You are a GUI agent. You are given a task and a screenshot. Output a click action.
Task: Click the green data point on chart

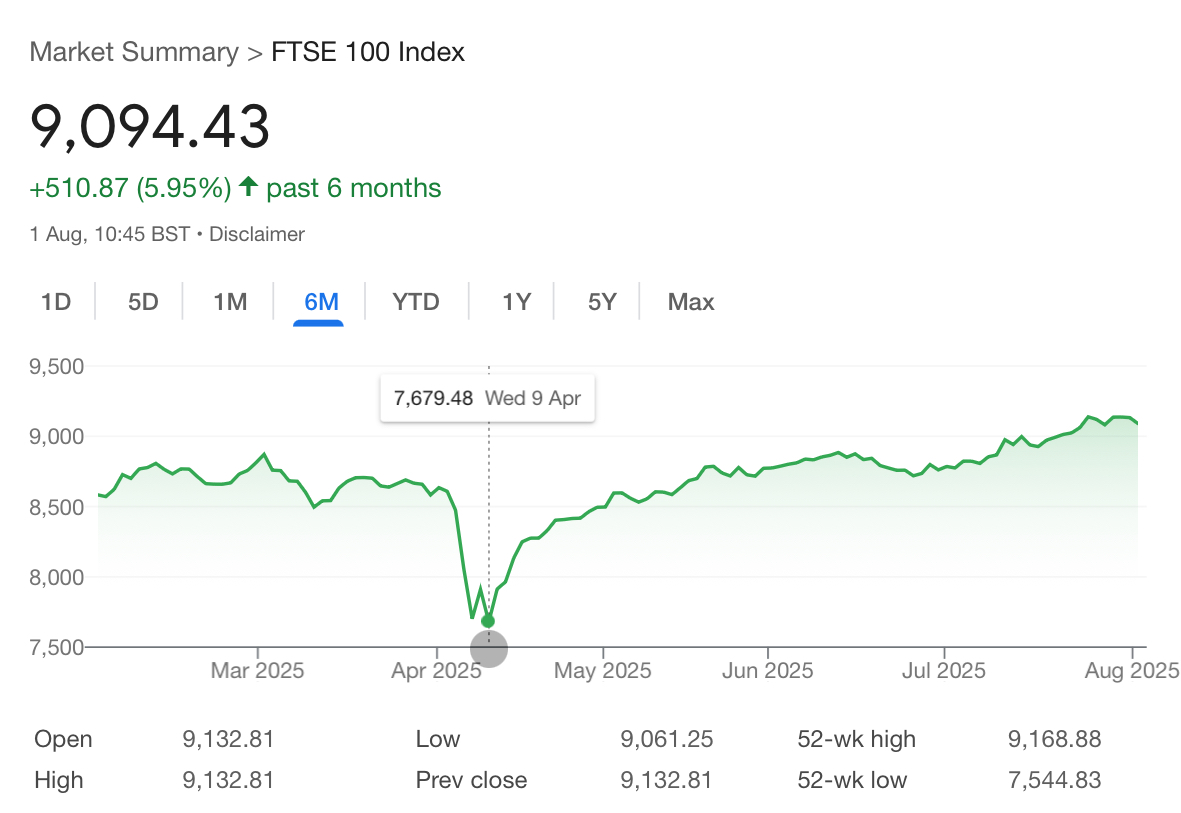click(x=488, y=621)
